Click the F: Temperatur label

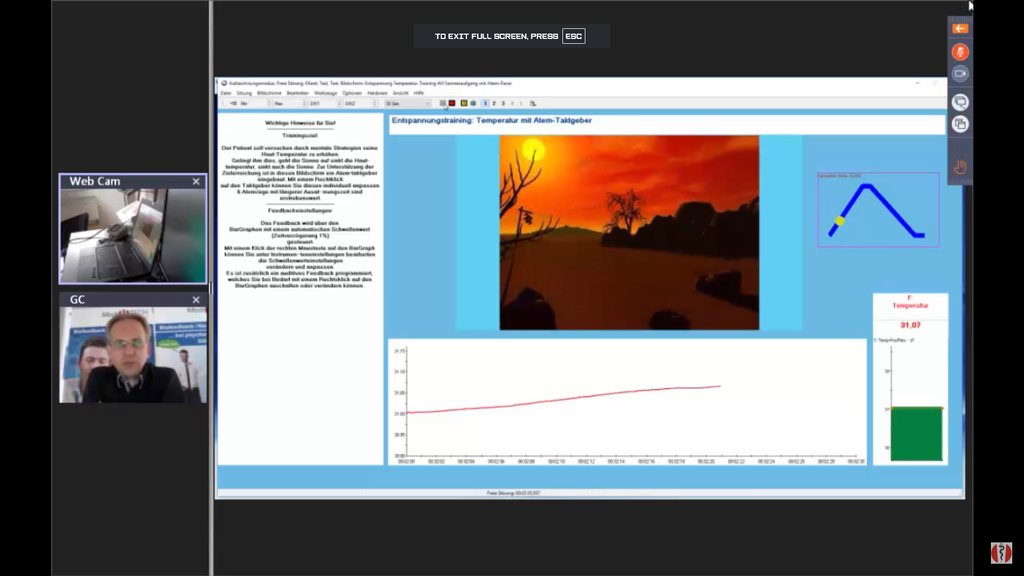[x=910, y=302]
